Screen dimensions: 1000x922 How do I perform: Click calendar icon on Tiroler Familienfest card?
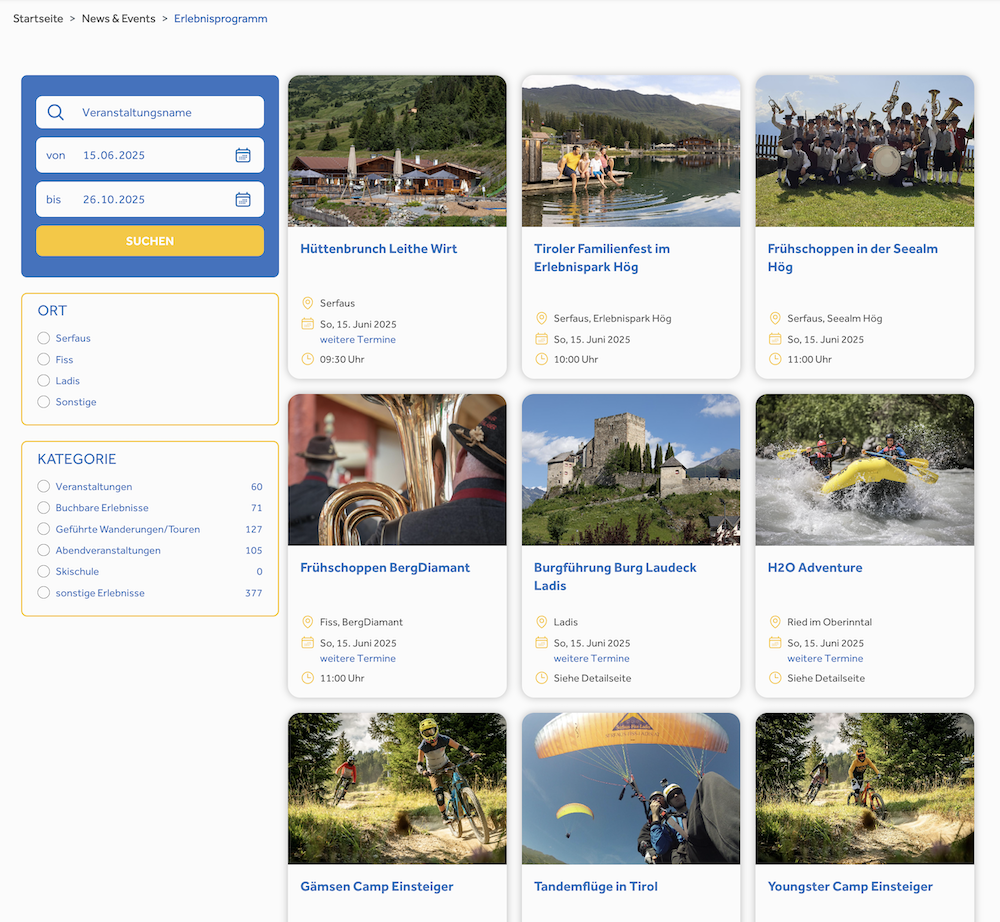point(542,339)
